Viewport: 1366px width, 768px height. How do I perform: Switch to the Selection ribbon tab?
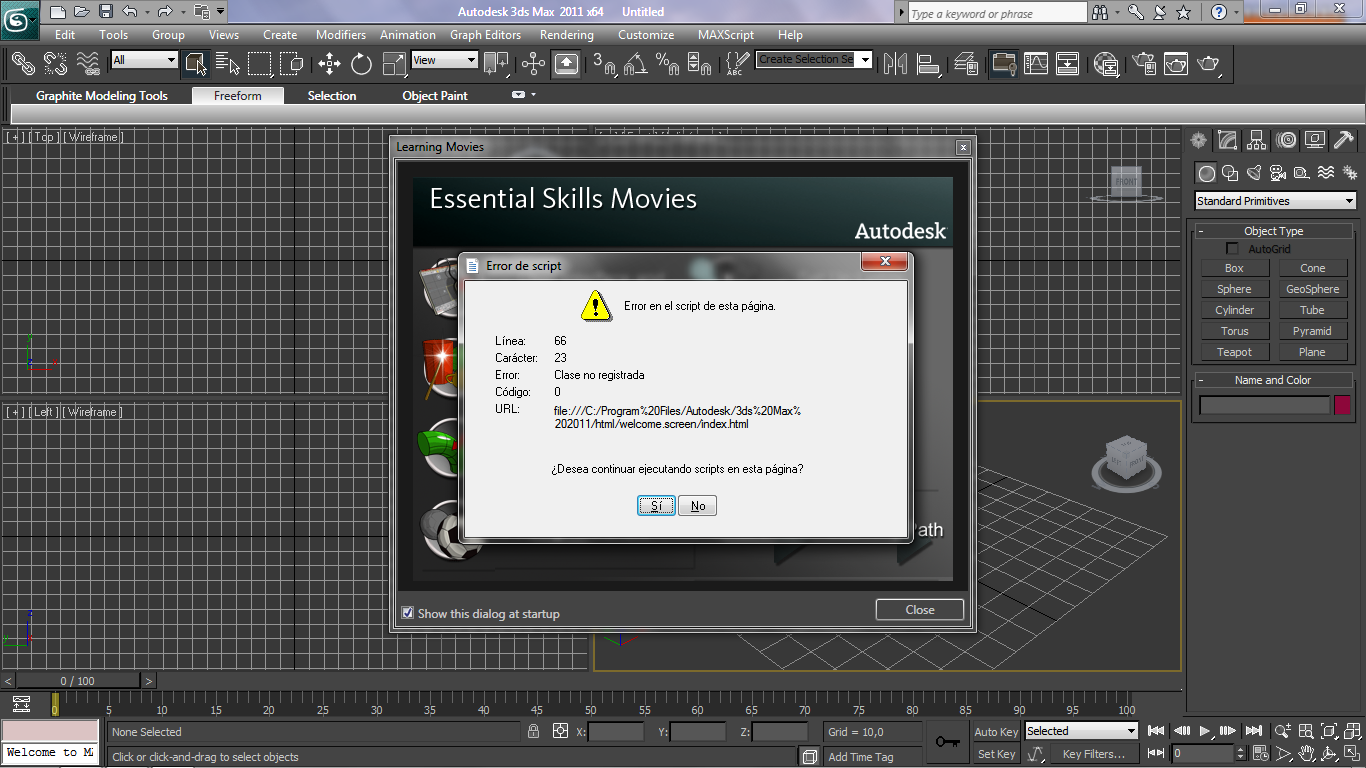[332, 96]
